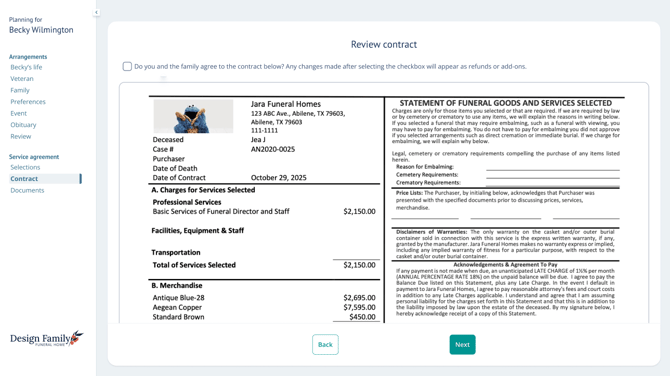
Task: Click the Back button
Action: click(325, 344)
